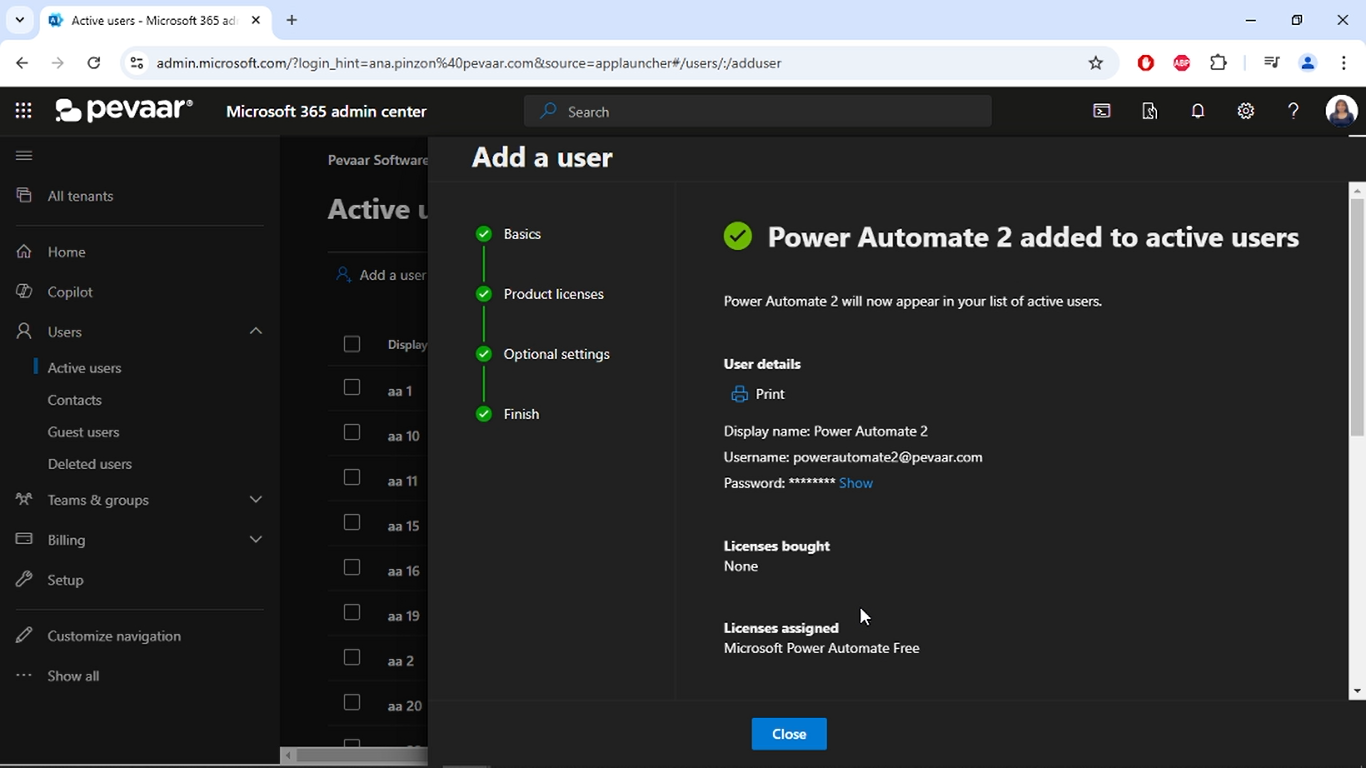Viewport: 1366px width, 768px height.
Task: Click the username powerautomate2@pevaar.com text
Action: [x=888, y=457]
